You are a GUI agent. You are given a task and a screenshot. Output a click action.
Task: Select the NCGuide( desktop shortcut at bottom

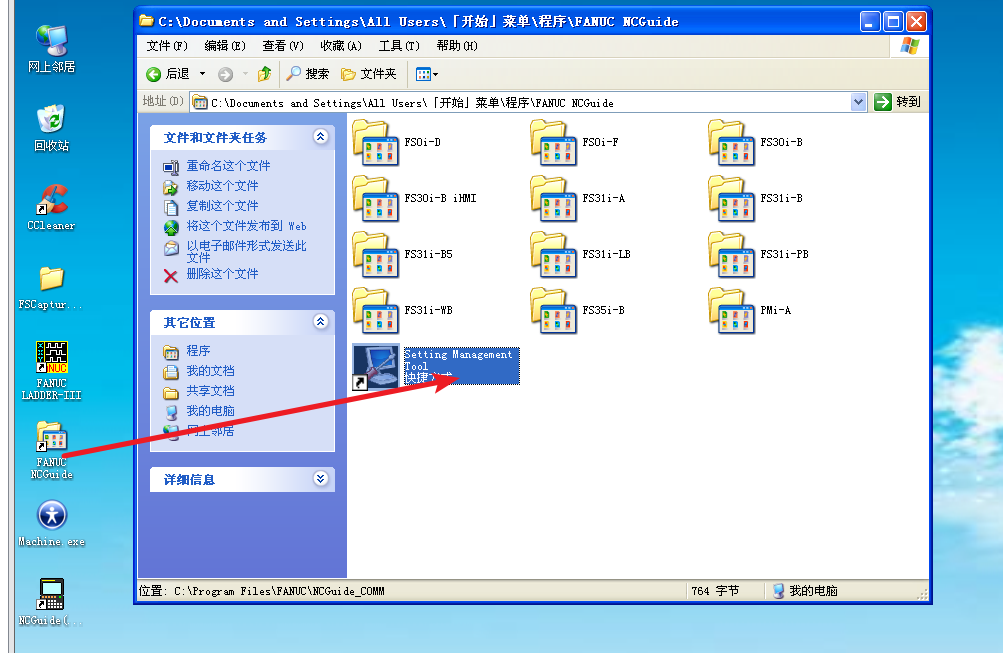point(51,602)
